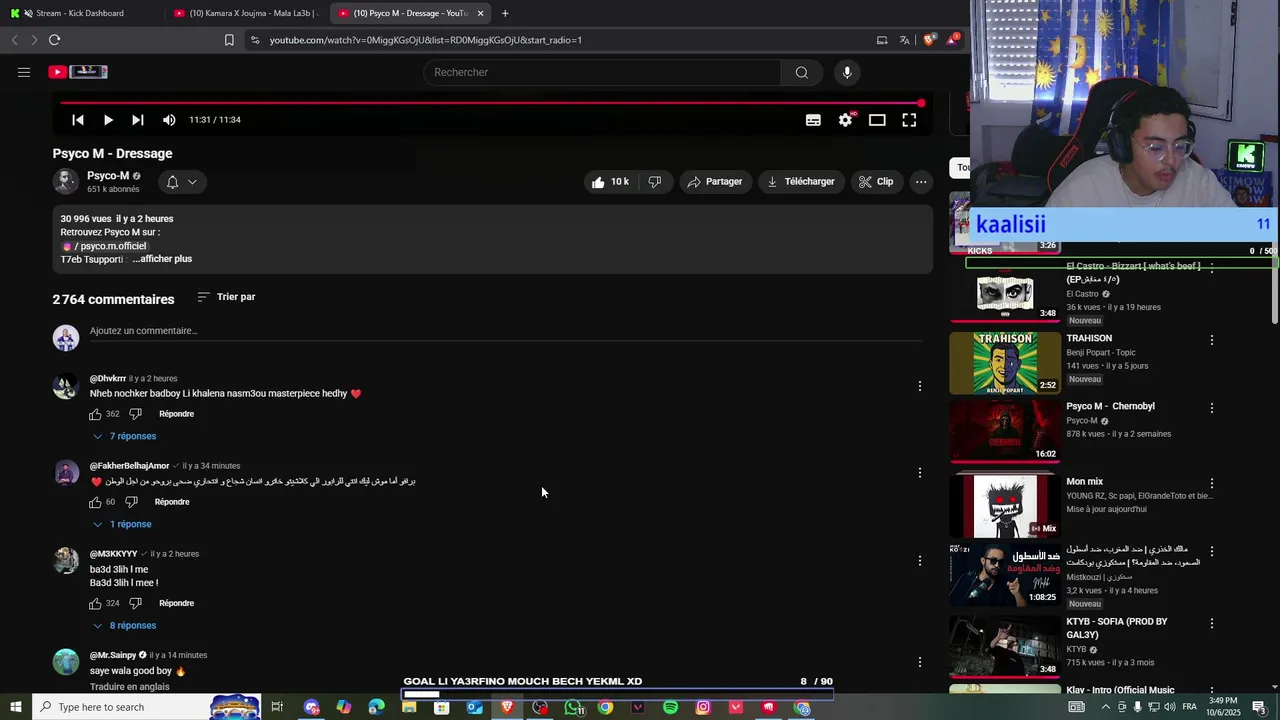Toggle subtitles on the player
Viewport: 1280px width, 720px height.
(813, 120)
